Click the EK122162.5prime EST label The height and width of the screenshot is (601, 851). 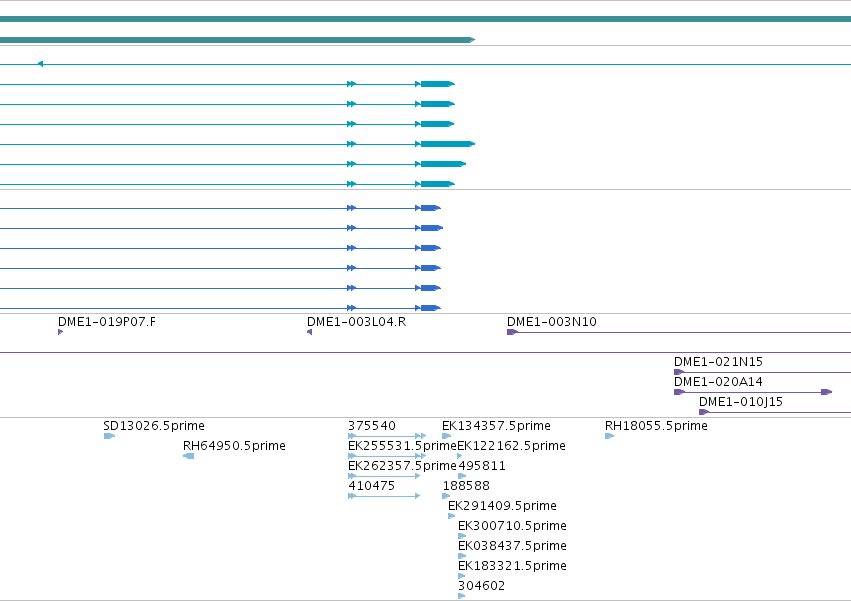[512, 446]
